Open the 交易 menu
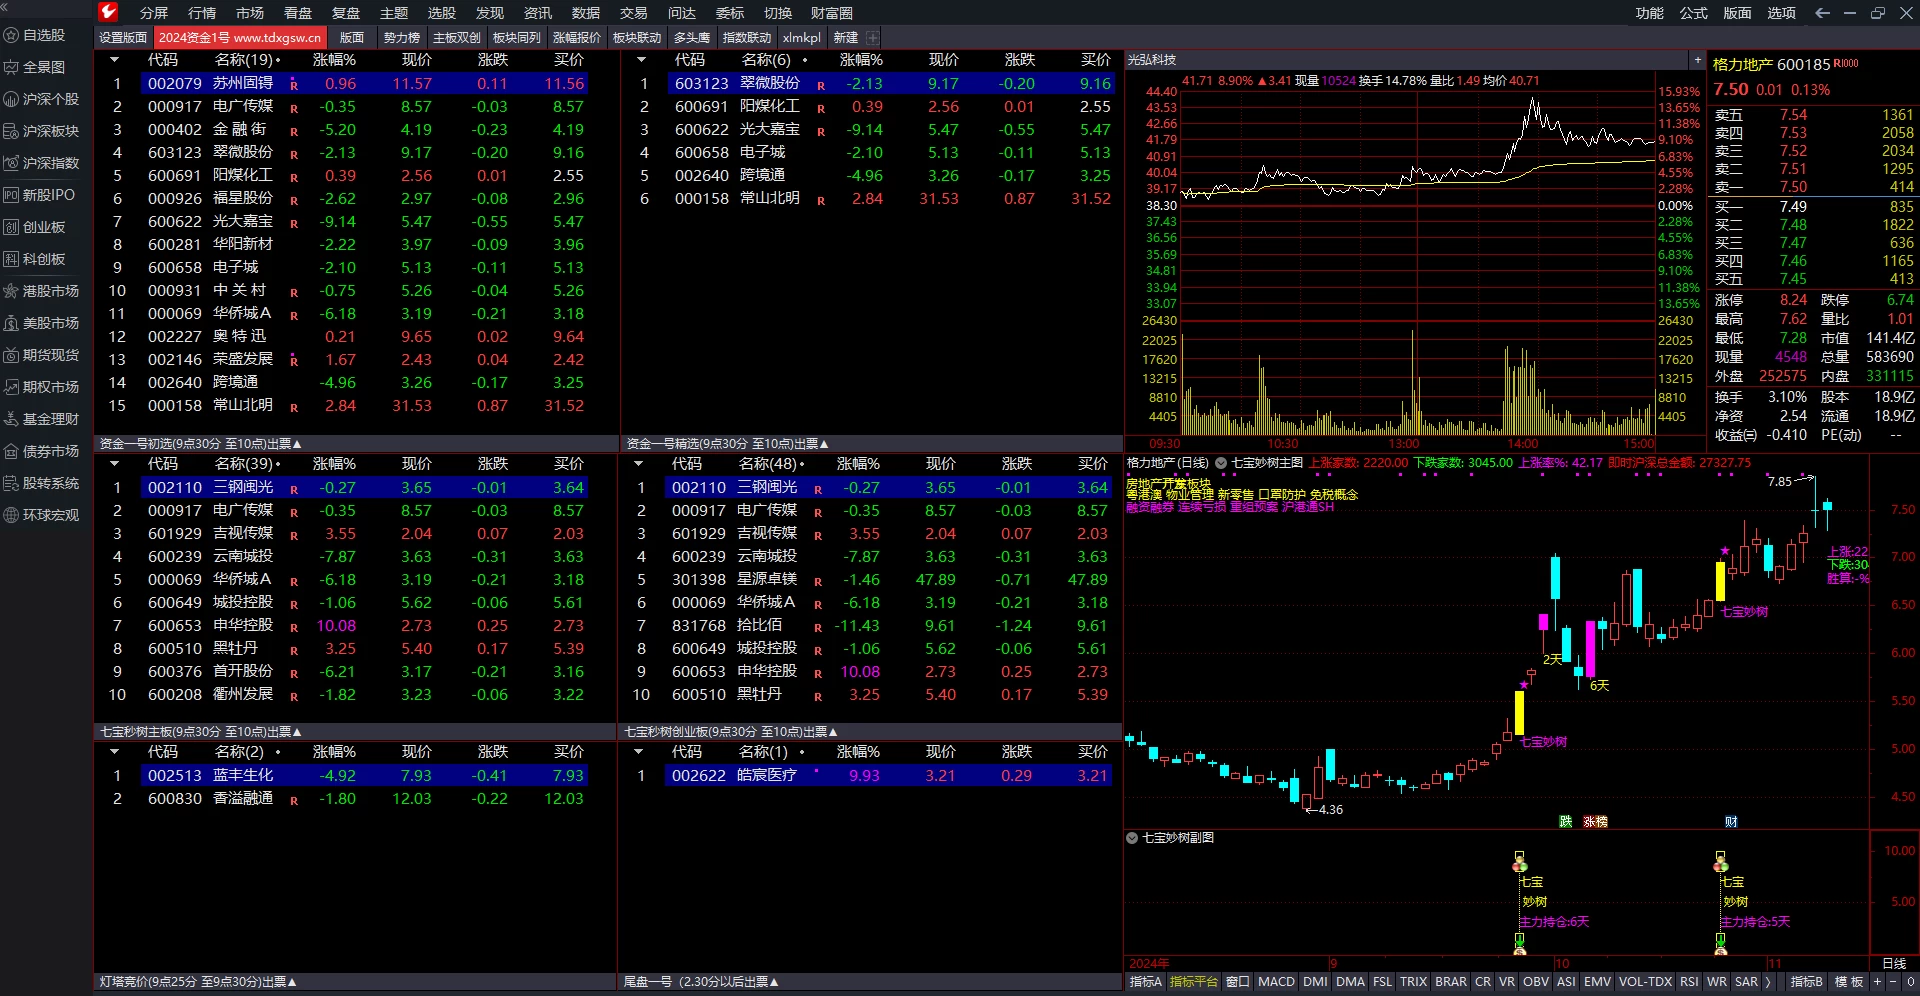 [634, 13]
